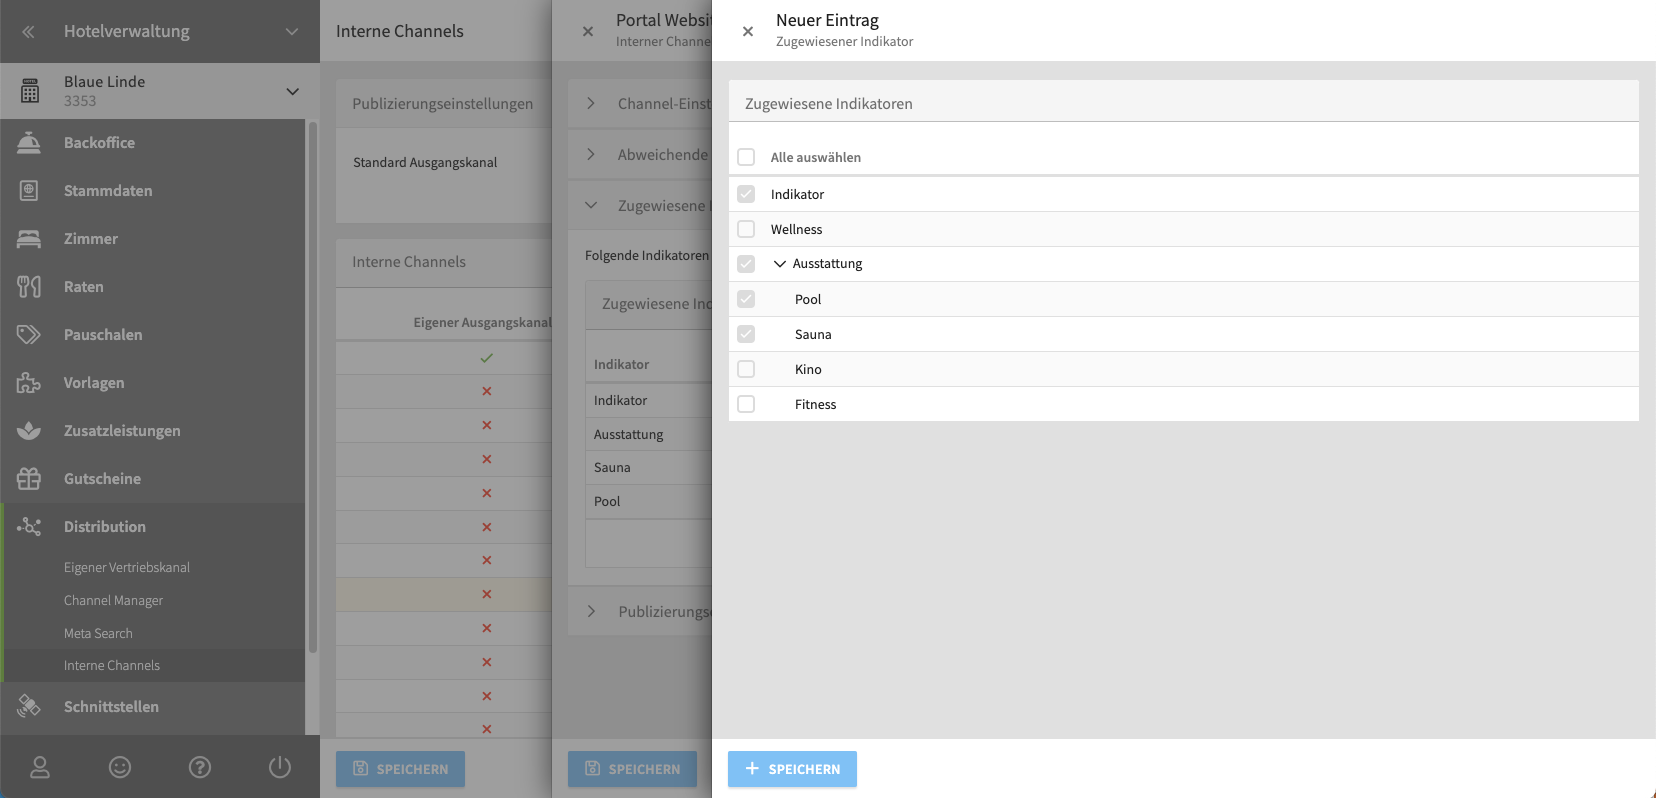Click the Eigener Ausgangskanal column header
This screenshot has height=798, width=1656.
click(482, 322)
